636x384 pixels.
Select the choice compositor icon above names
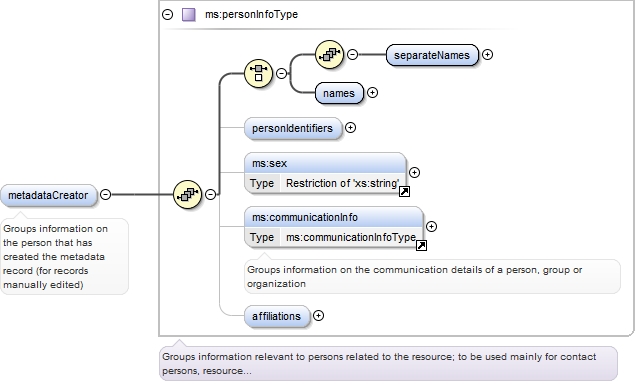point(258,73)
